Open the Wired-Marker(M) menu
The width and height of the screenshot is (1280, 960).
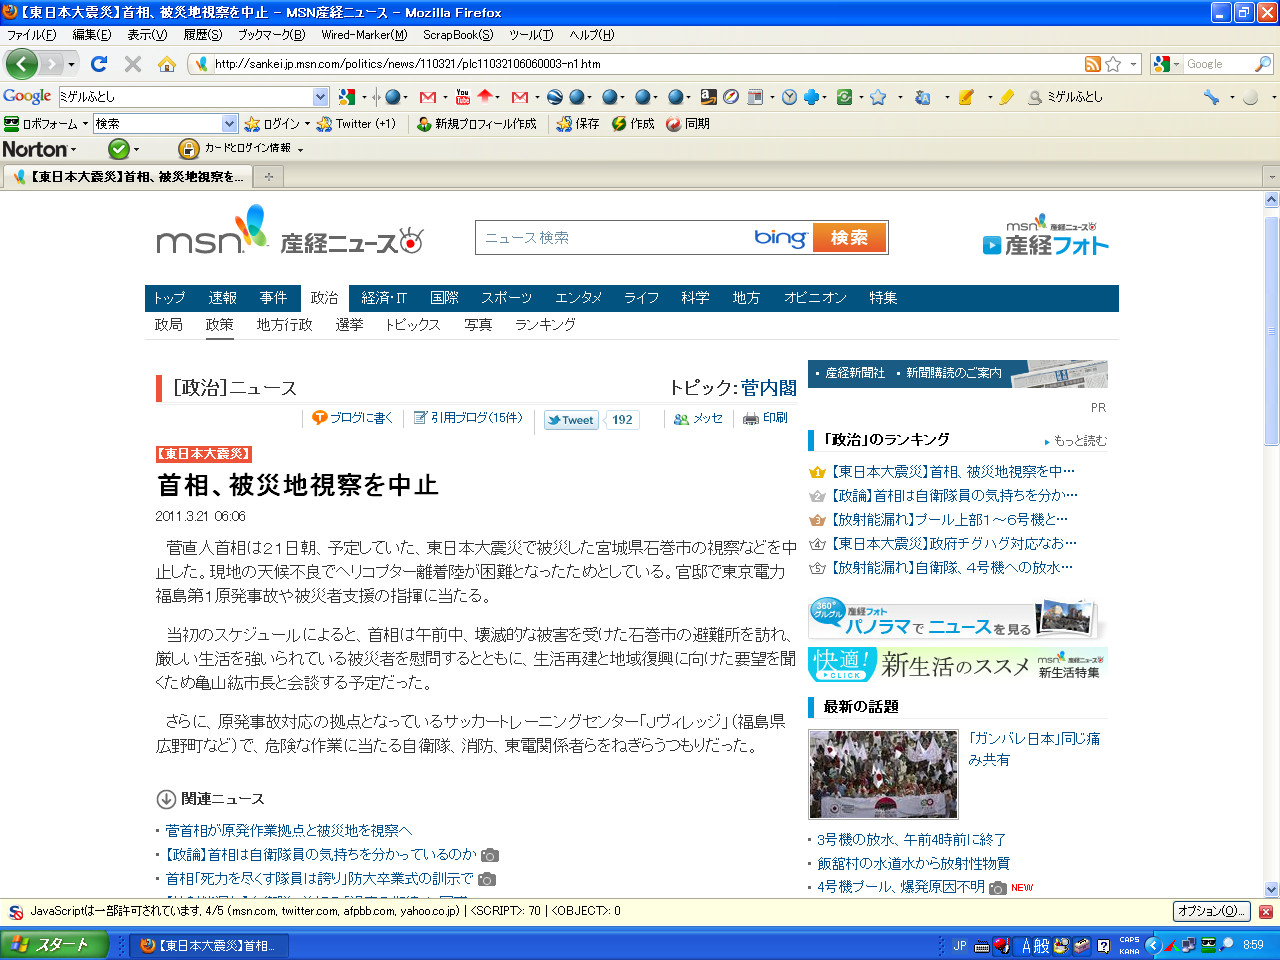pyautogui.click(x=364, y=35)
